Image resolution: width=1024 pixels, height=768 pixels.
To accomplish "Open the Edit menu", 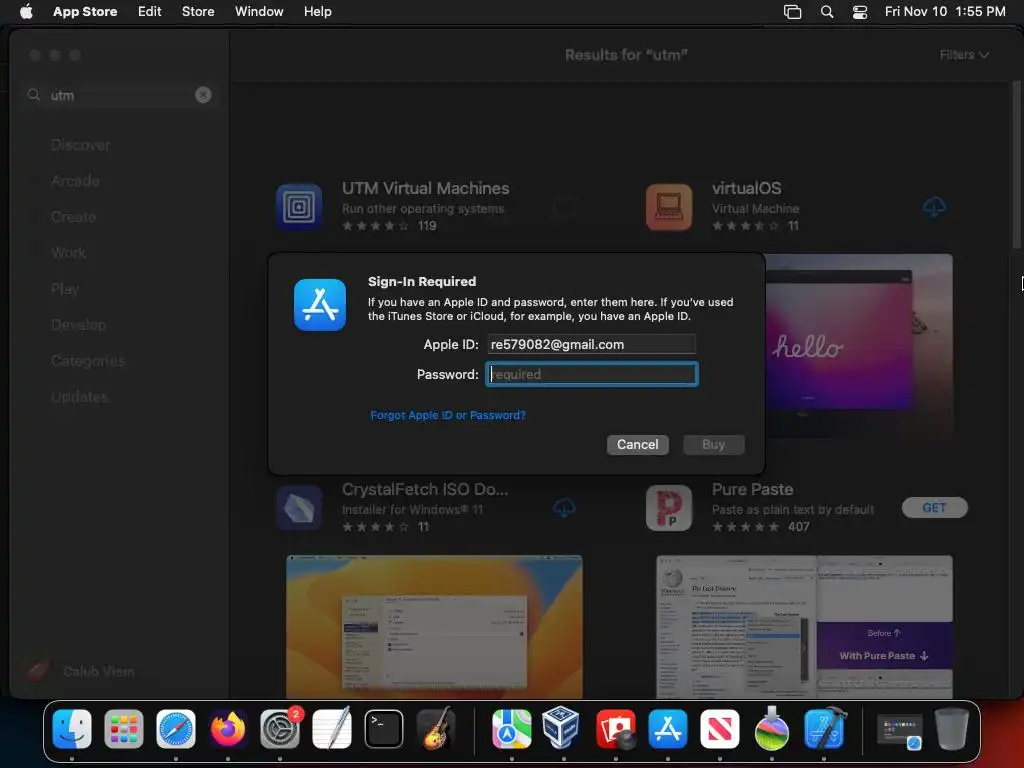I will (x=150, y=11).
